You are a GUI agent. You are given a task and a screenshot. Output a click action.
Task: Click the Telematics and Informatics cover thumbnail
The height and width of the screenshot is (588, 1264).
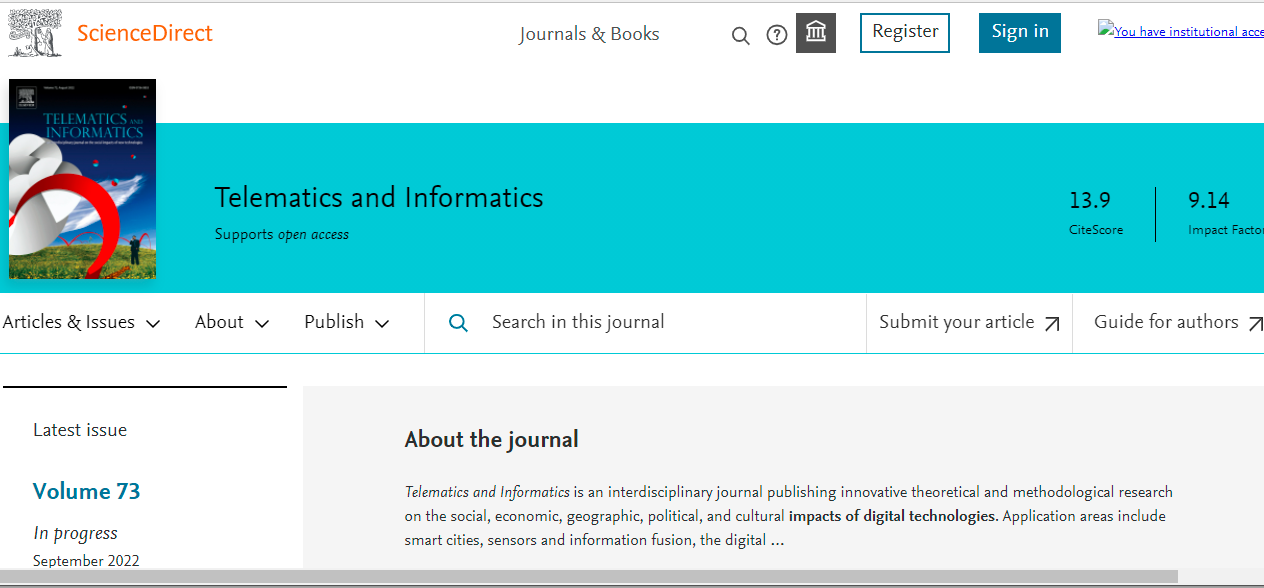click(82, 179)
